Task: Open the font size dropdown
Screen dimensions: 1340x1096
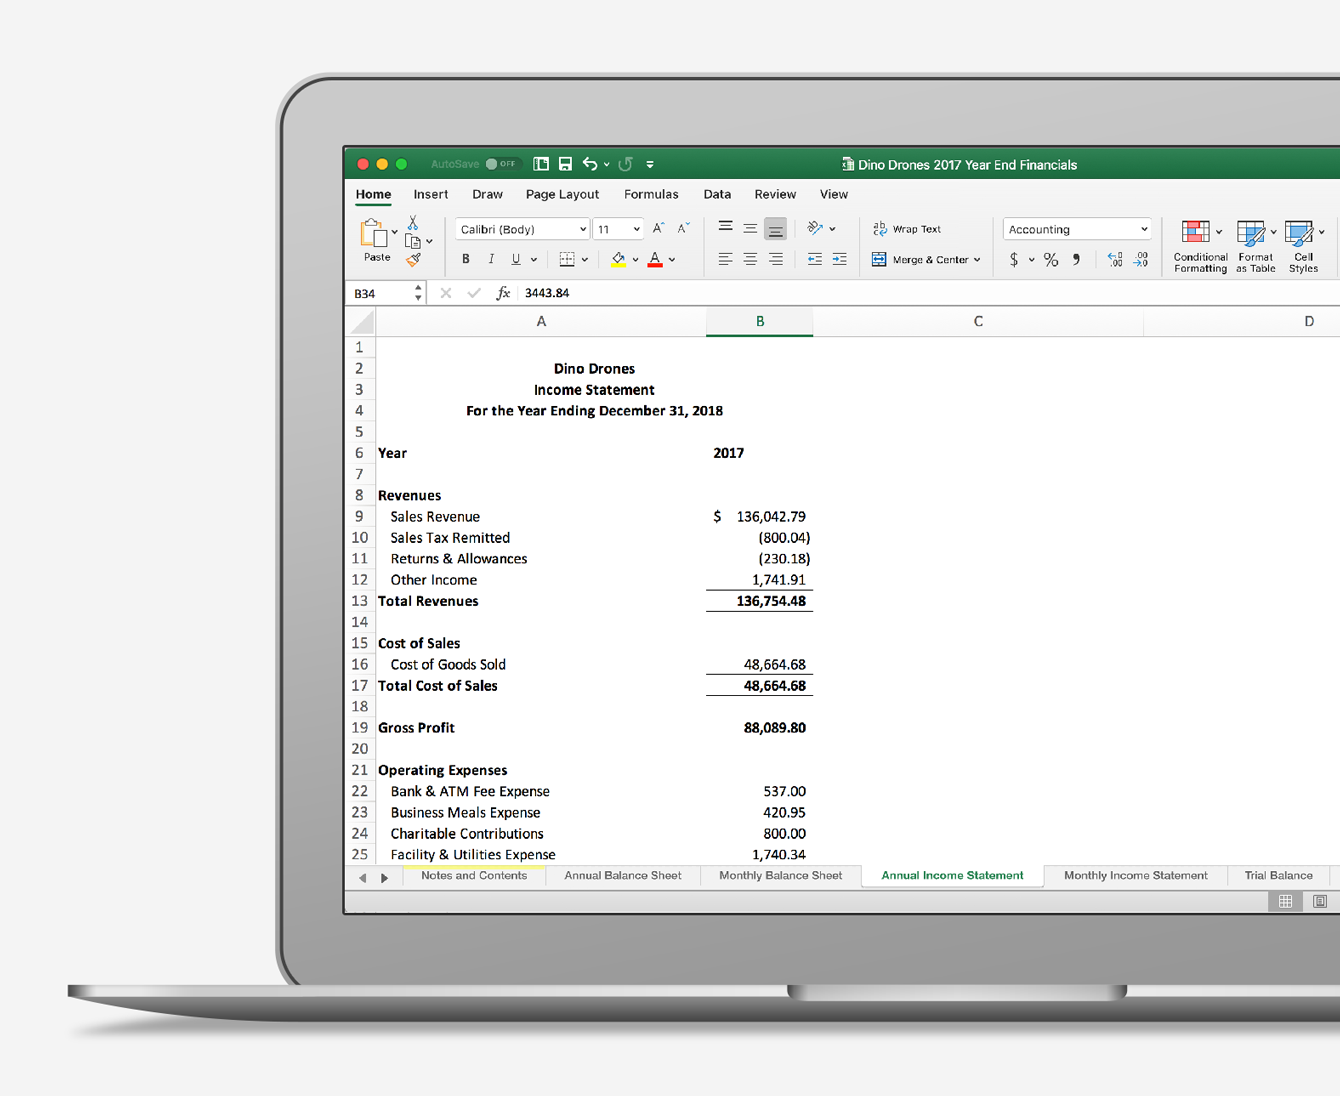Action: click(x=618, y=228)
